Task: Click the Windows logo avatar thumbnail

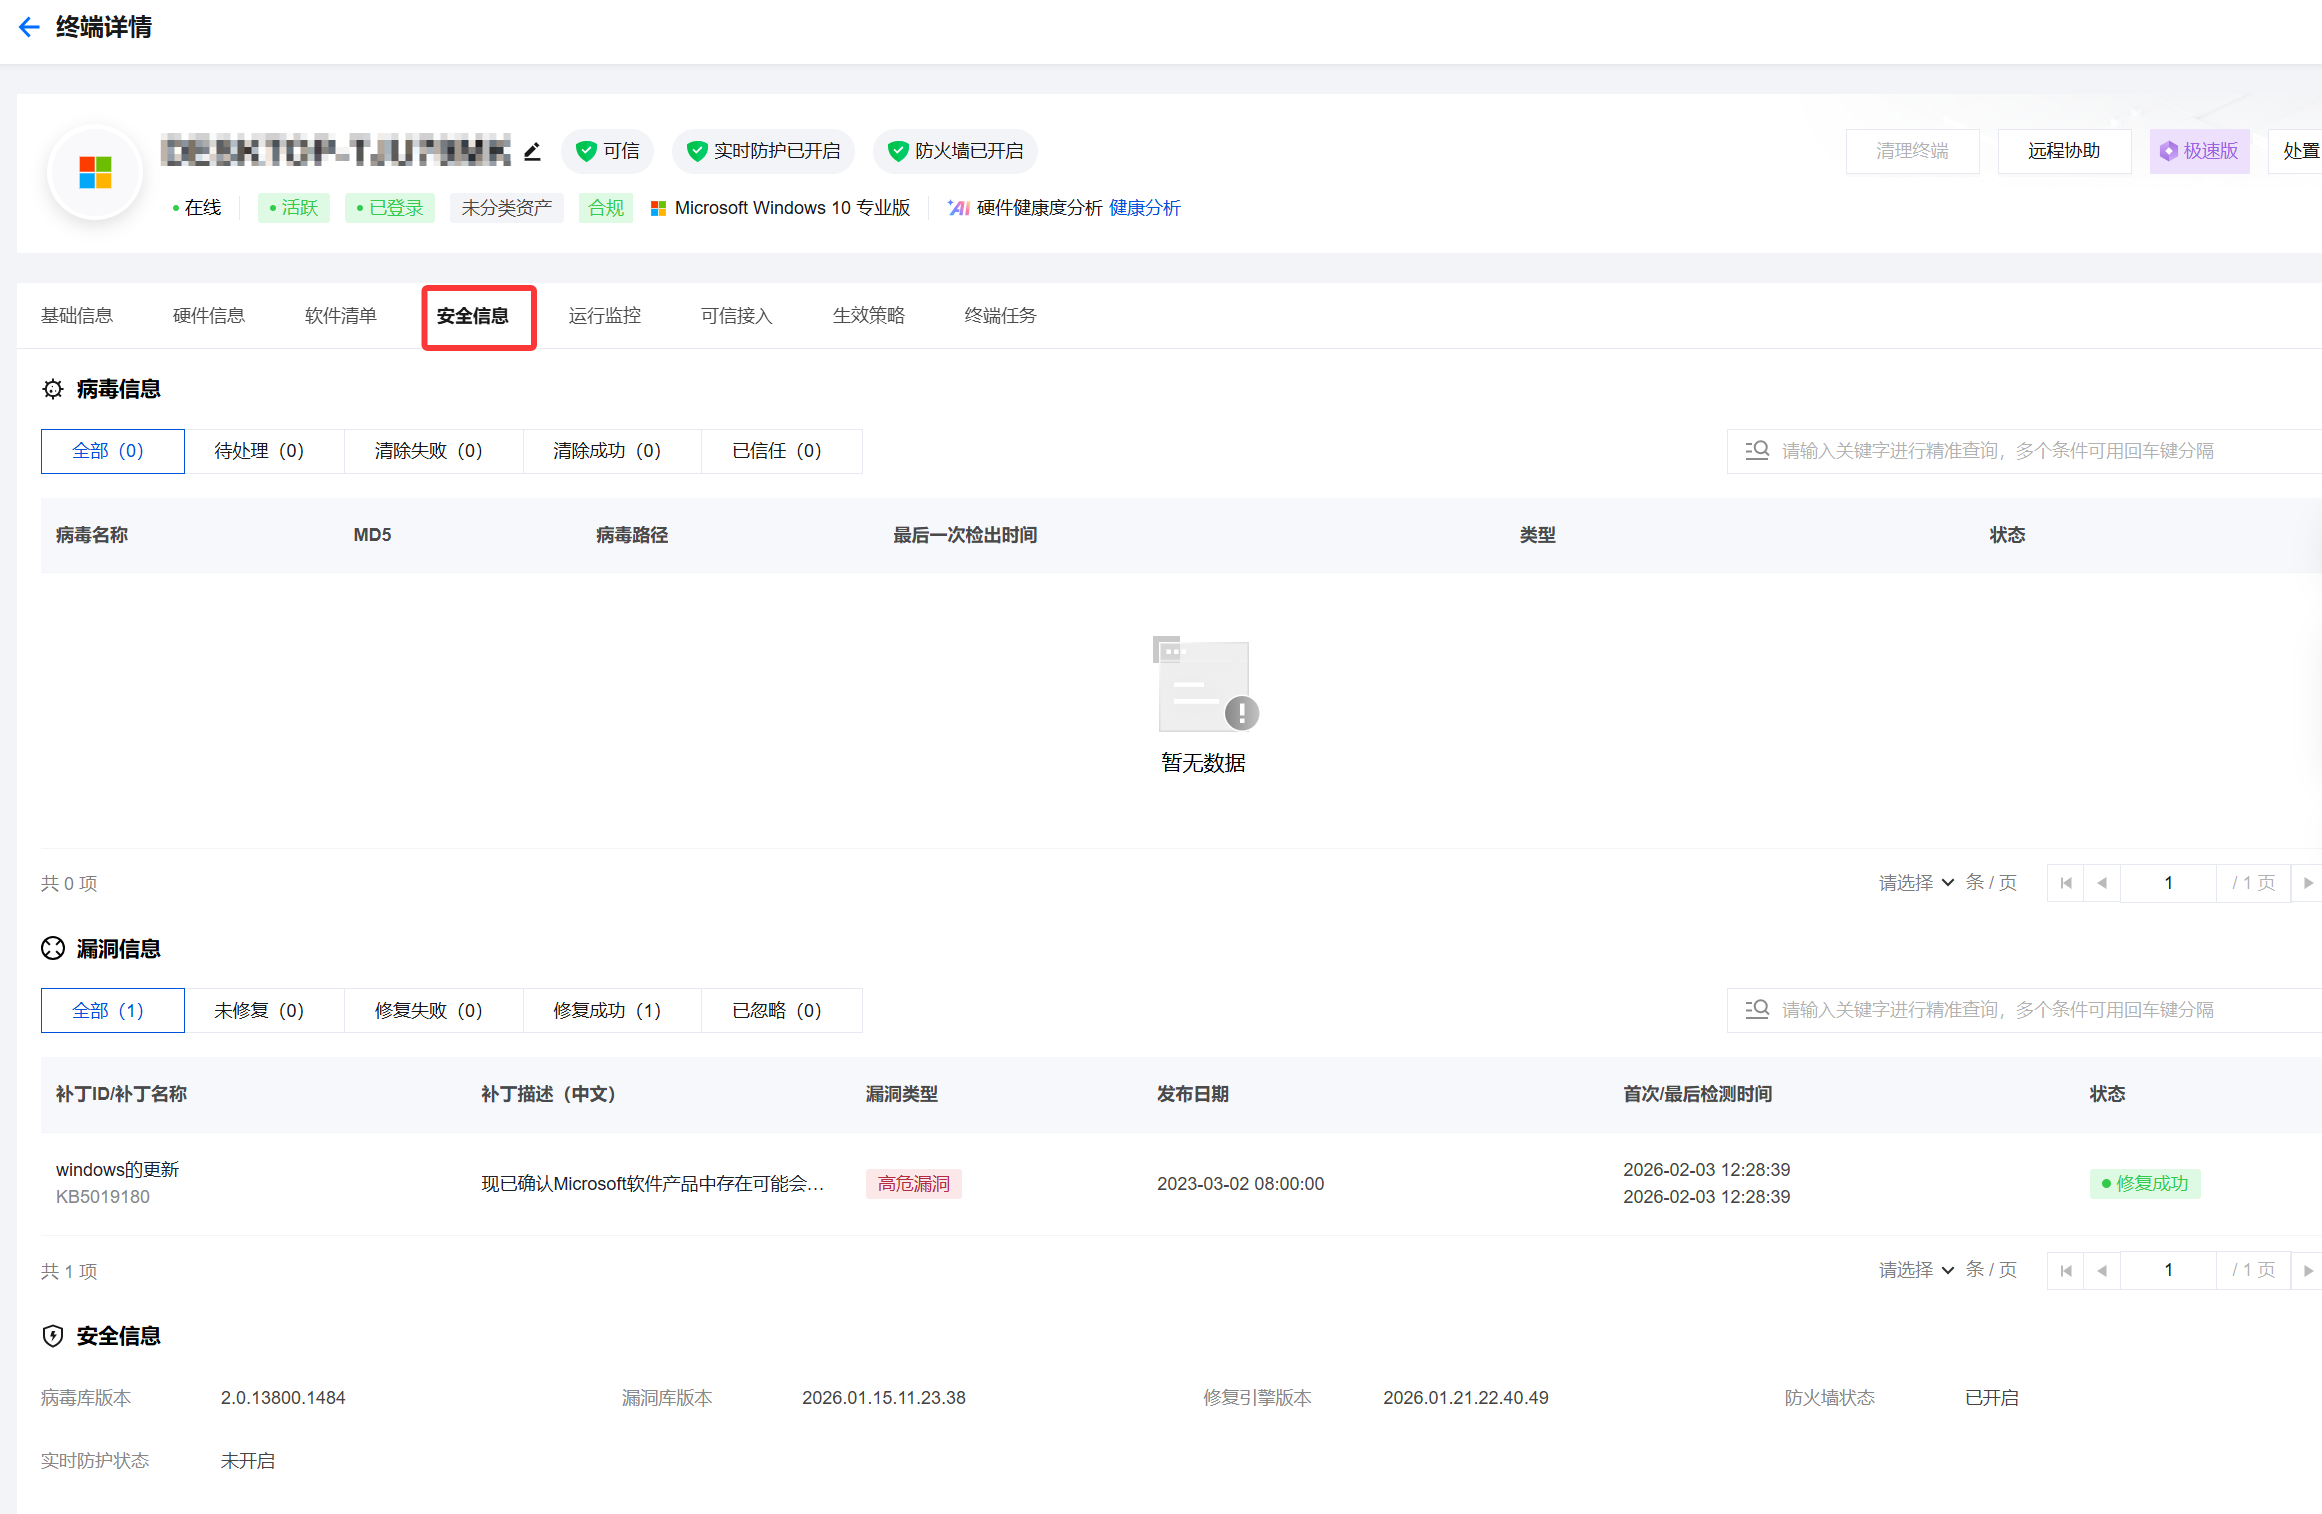Action: tap(95, 173)
